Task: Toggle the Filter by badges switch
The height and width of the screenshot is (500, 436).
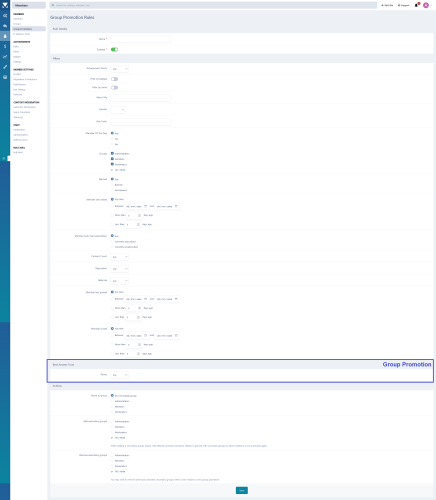Action: click(x=114, y=79)
